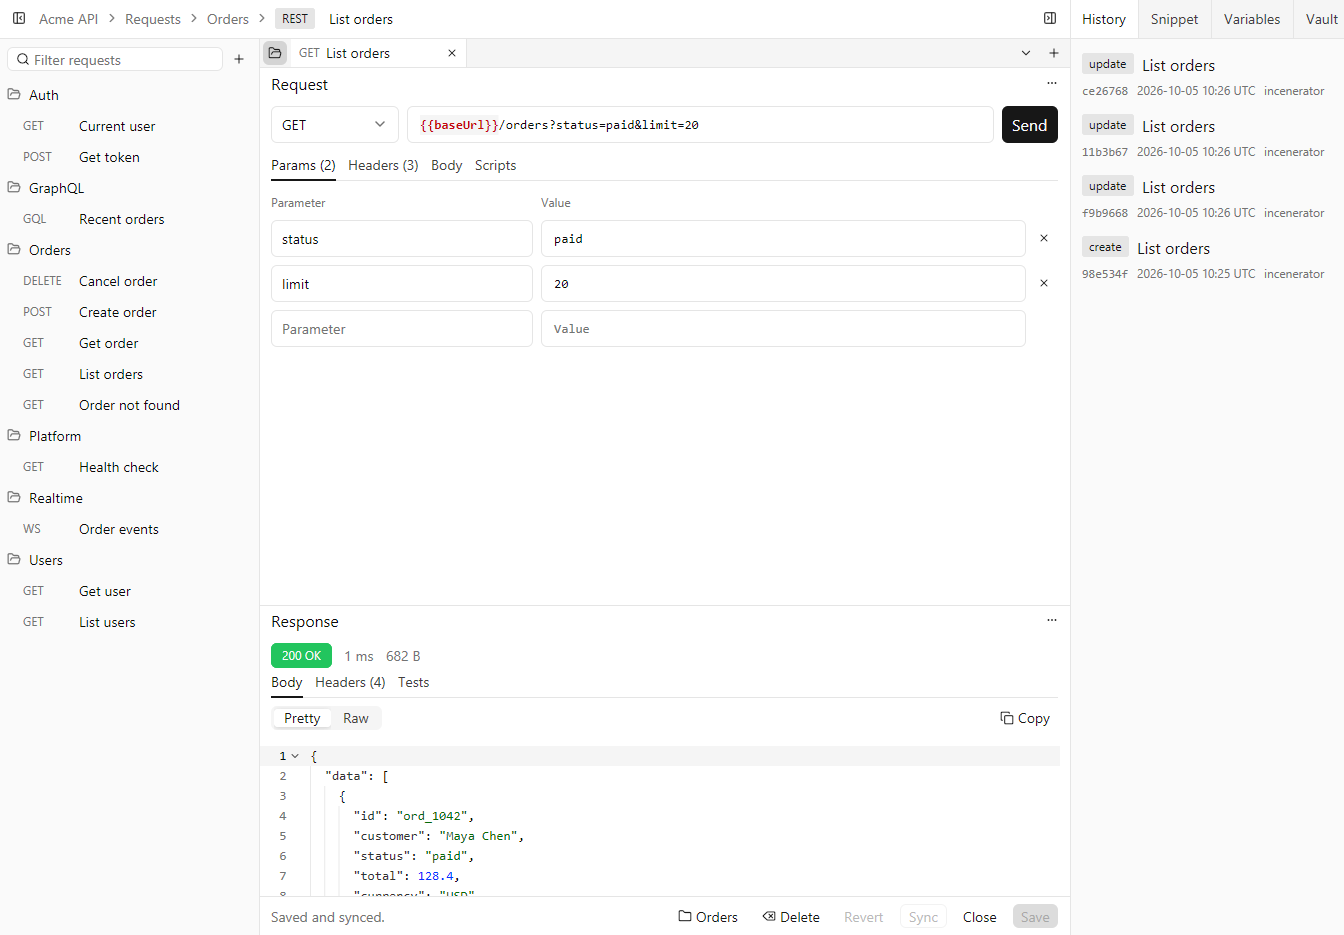Click the request URL input field
1344x935 pixels.
point(700,125)
